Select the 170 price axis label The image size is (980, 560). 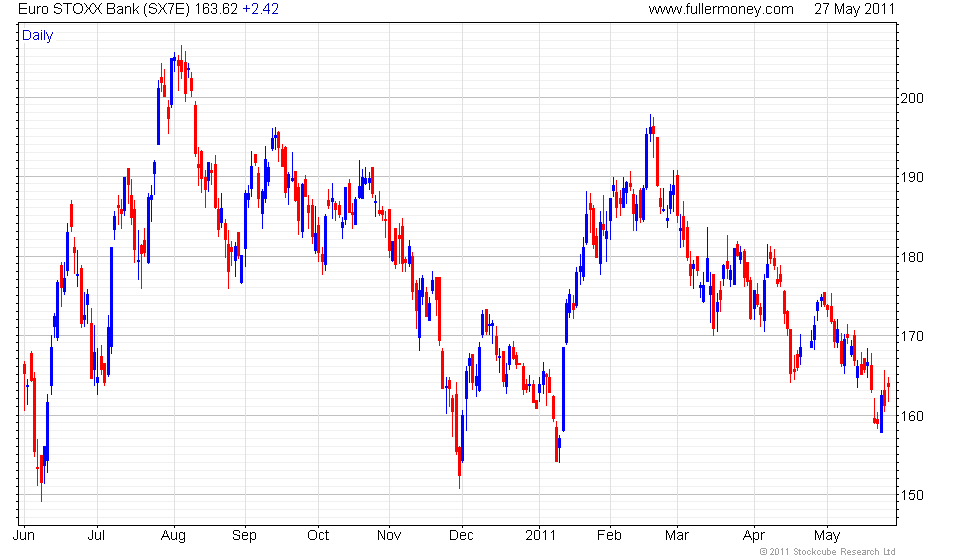pyautogui.click(x=911, y=336)
